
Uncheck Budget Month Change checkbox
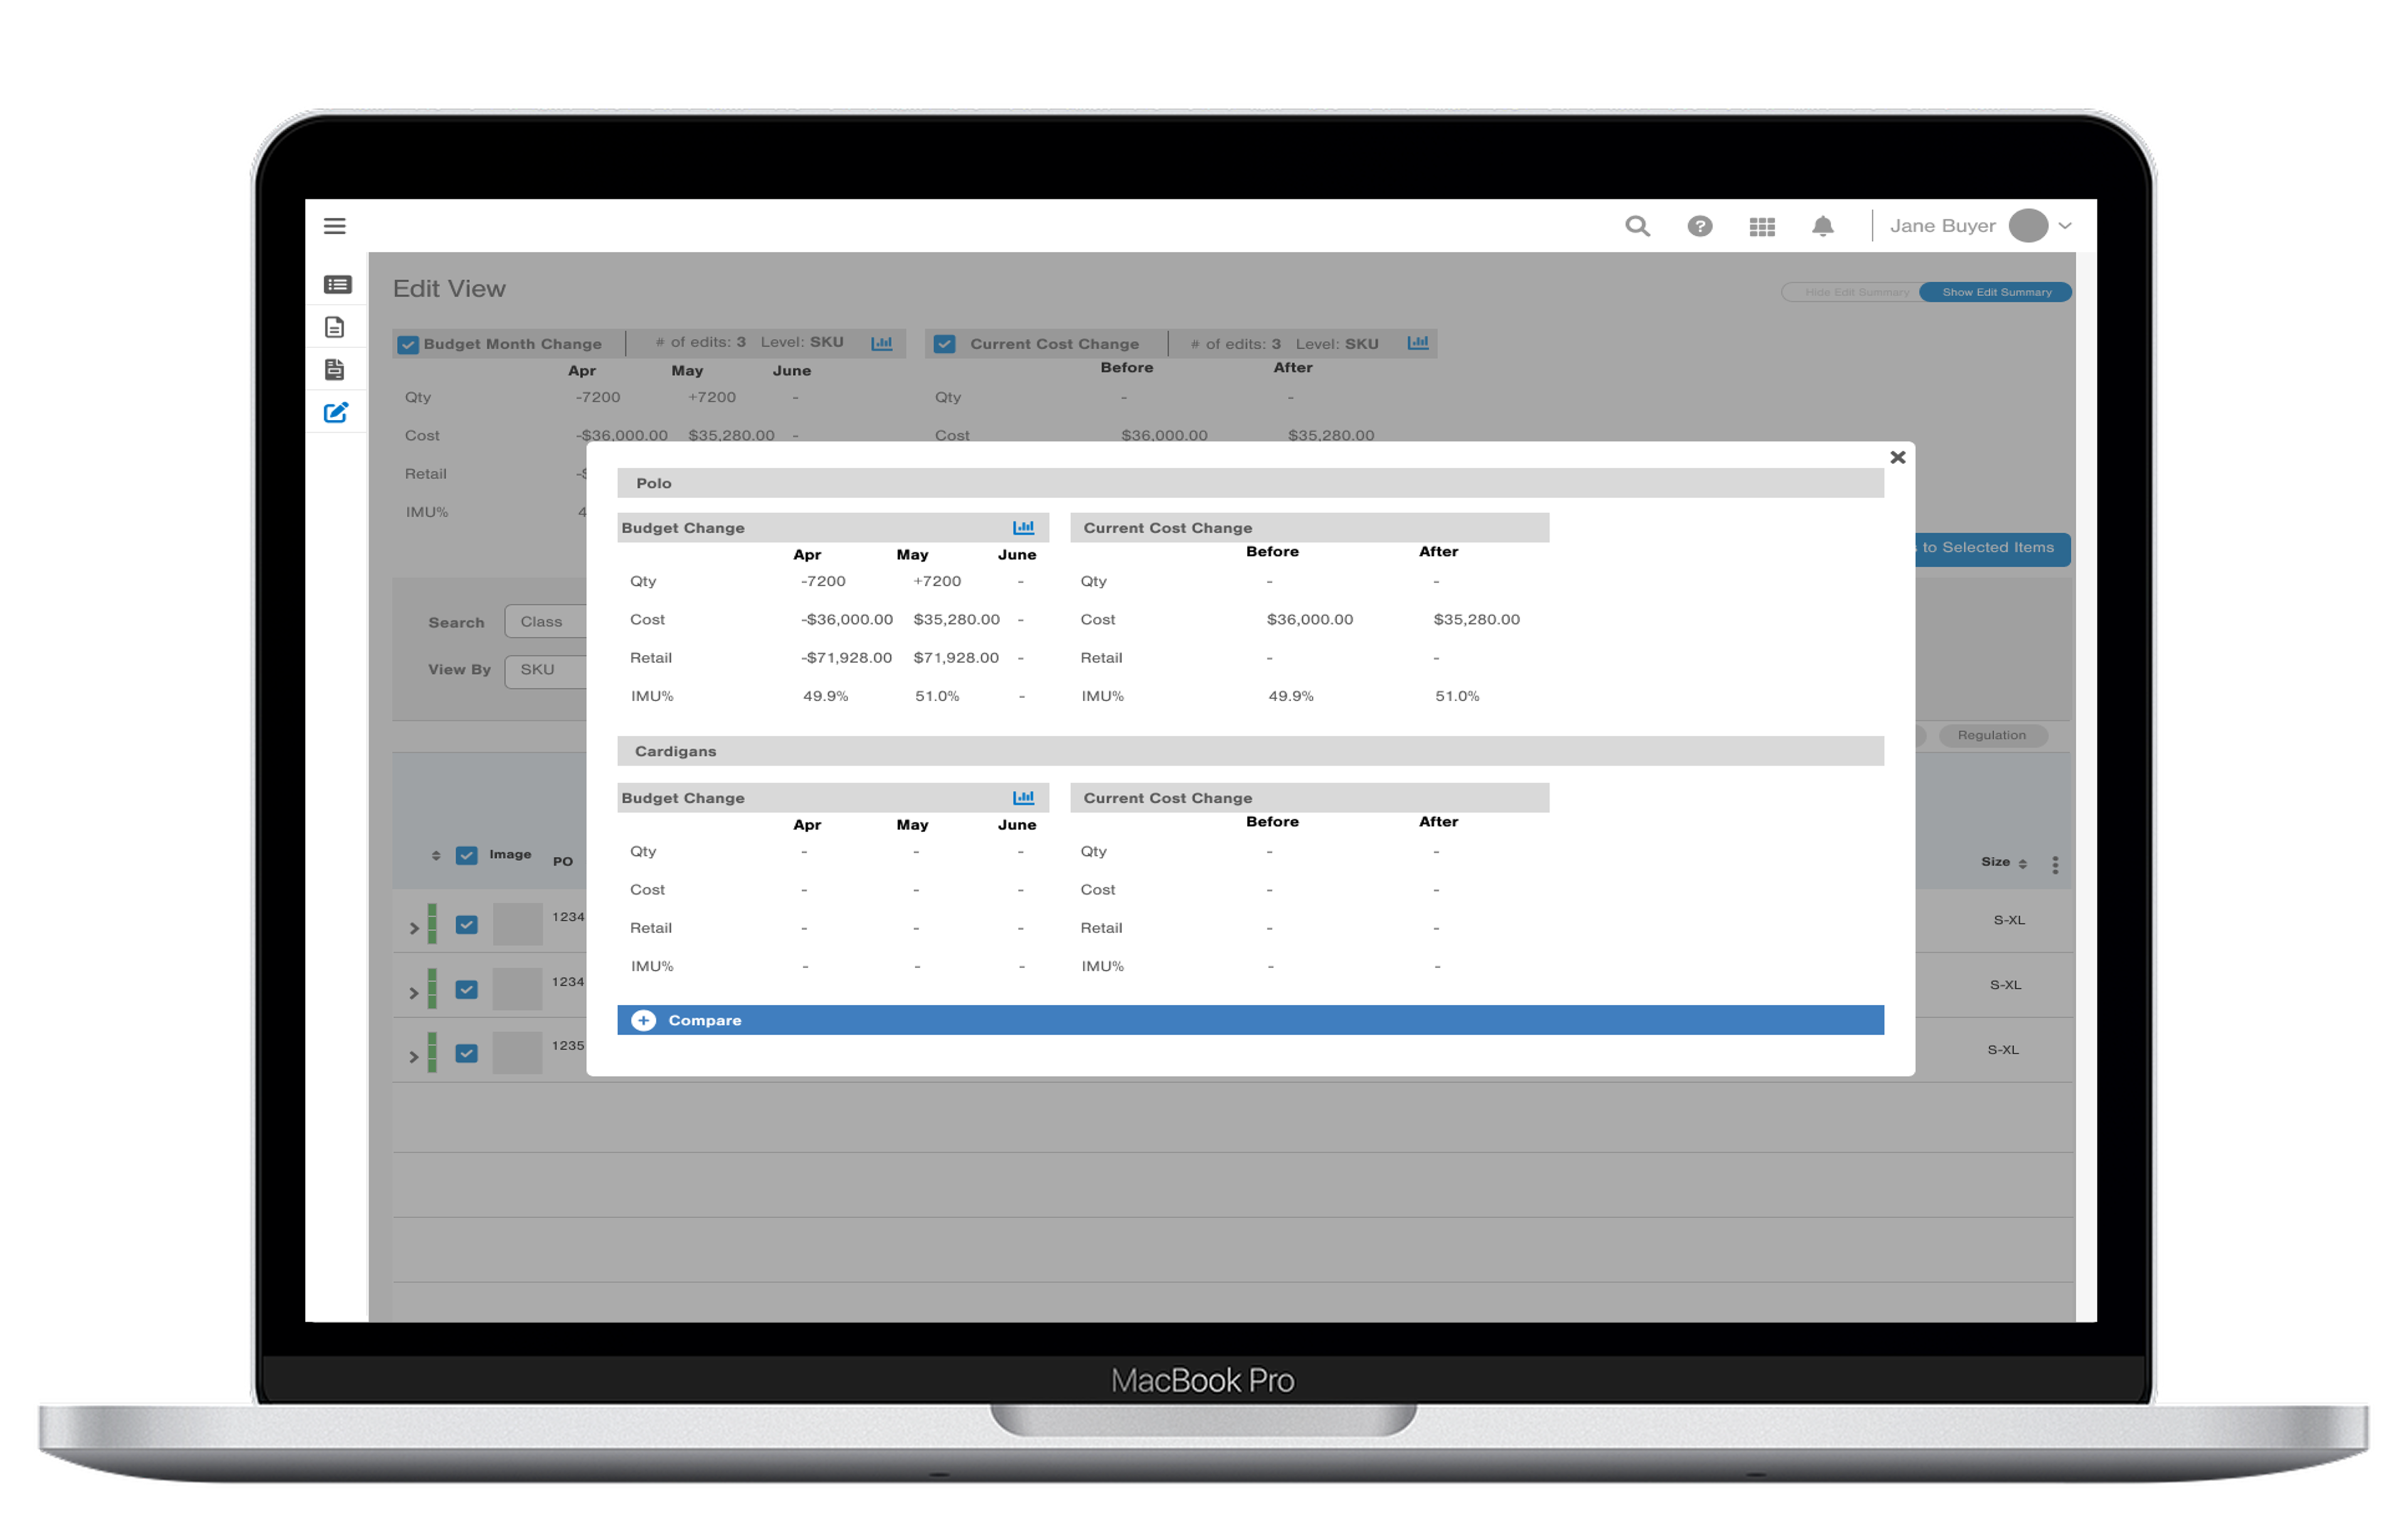(x=408, y=344)
